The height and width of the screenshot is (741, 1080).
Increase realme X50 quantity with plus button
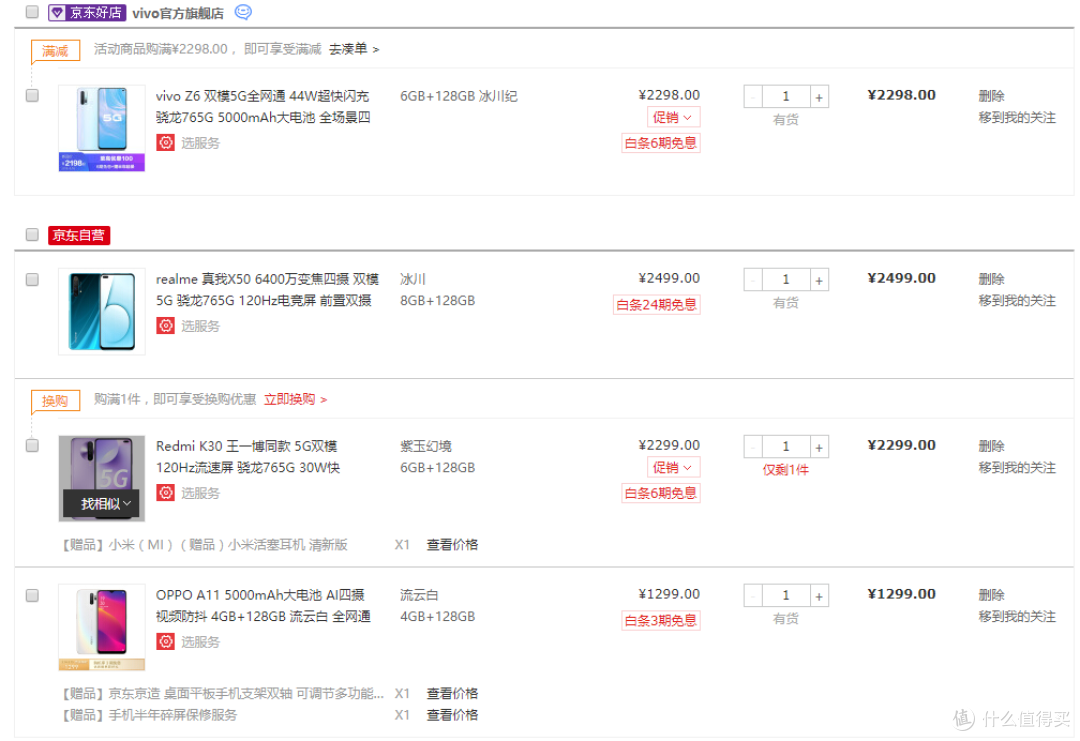[819, 280]
